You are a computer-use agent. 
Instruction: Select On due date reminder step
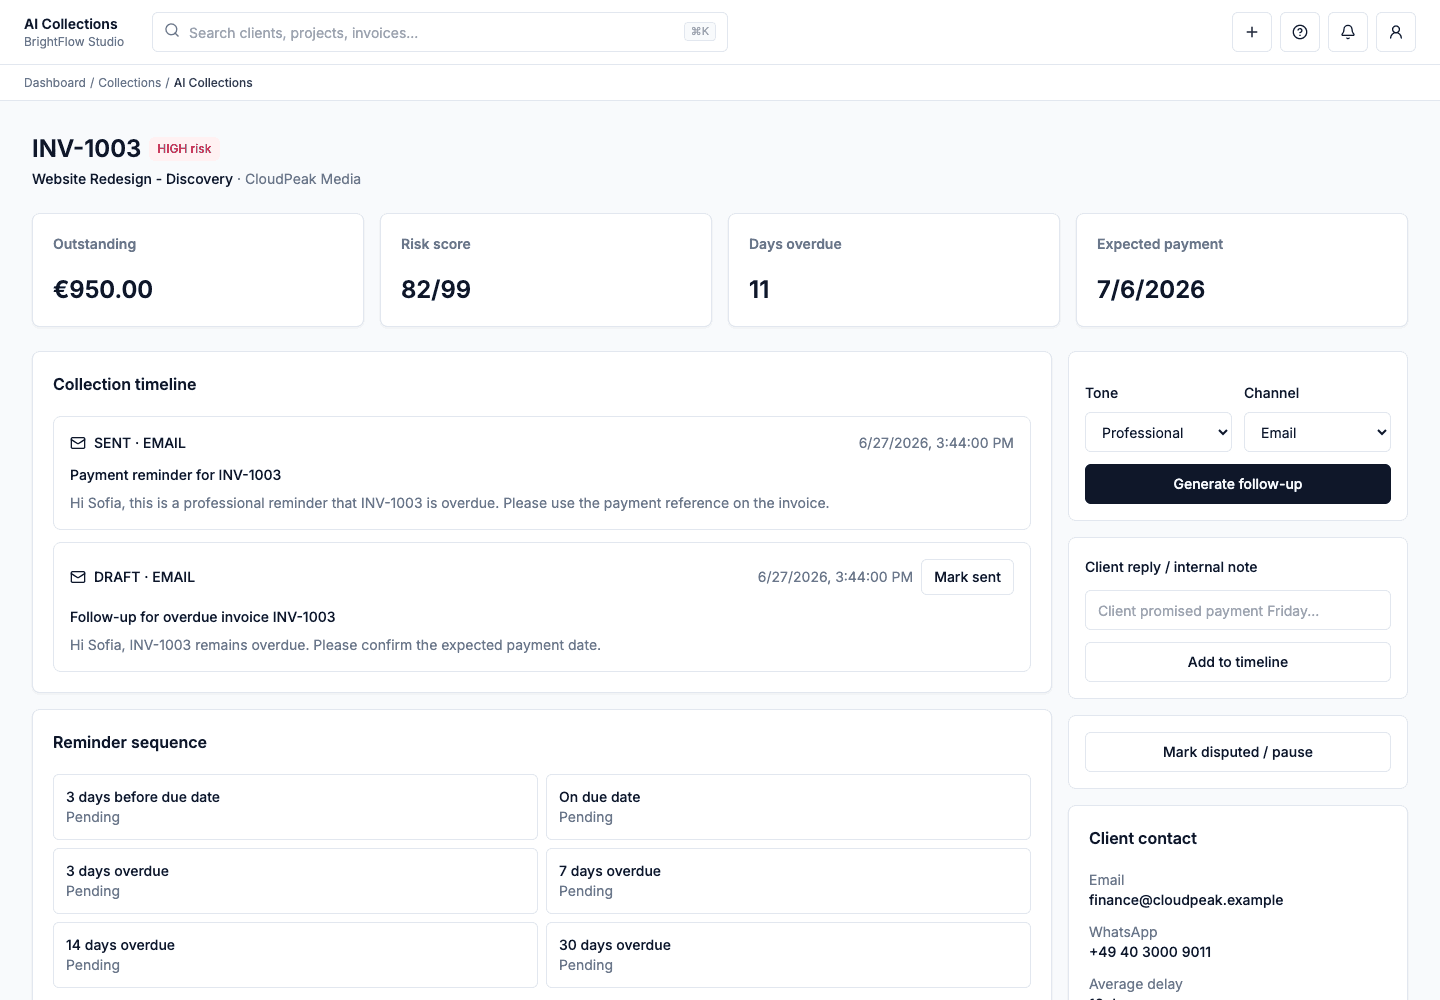click(x=788, y=807)
